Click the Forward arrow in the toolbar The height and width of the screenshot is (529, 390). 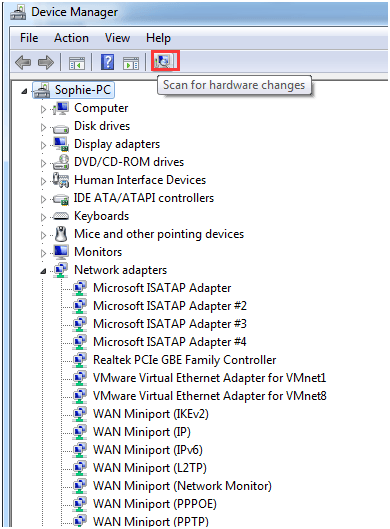46,62
